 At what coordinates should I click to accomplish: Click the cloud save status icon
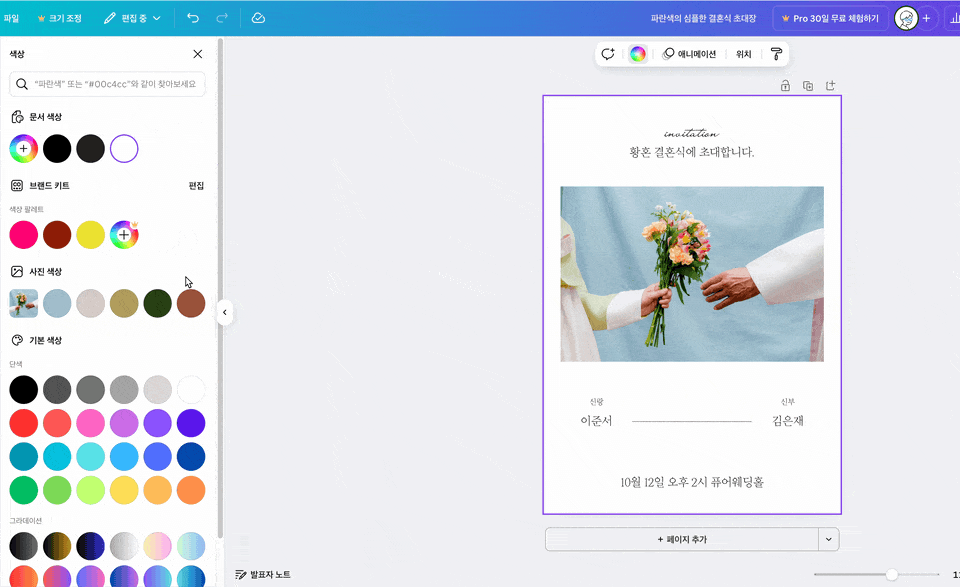[x=258, y=18]
